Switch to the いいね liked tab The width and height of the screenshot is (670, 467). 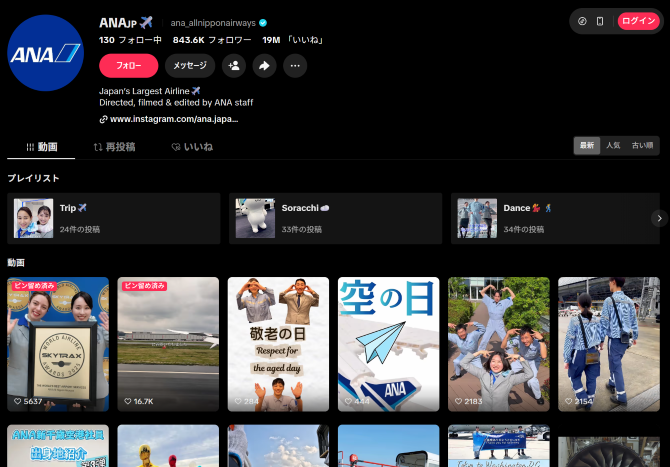192,147
